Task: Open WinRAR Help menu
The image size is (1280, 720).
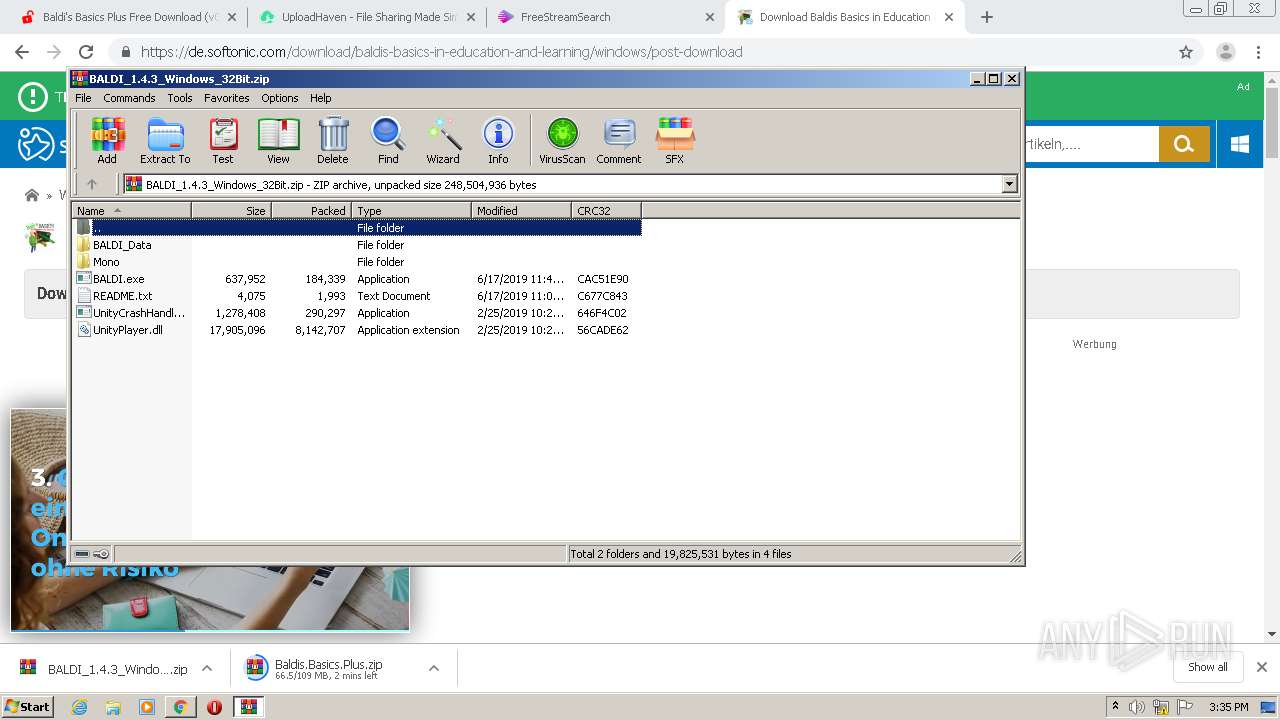Action: coord(320,98)
